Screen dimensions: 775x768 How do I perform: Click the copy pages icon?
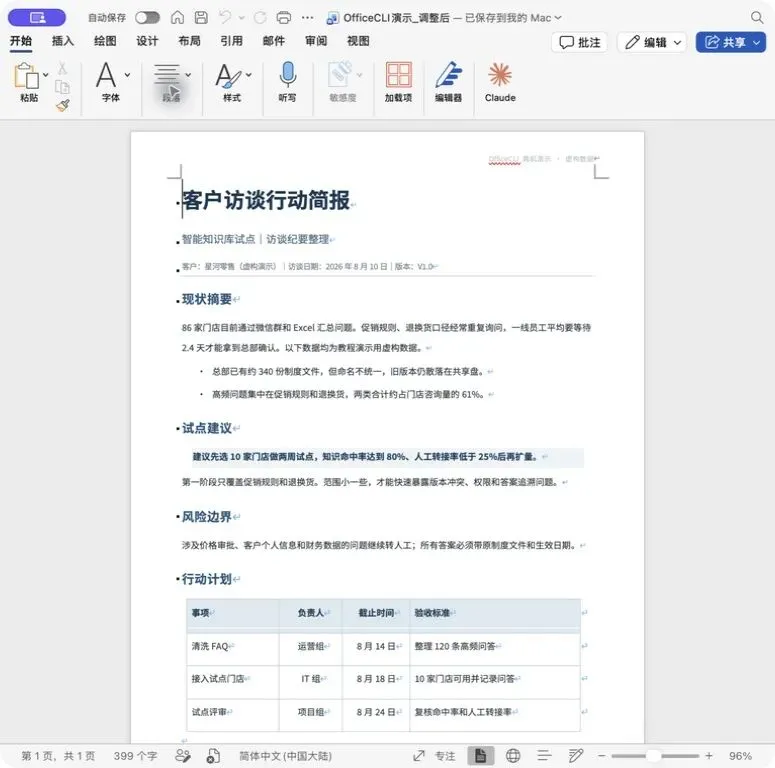click(x=62, y=87)
